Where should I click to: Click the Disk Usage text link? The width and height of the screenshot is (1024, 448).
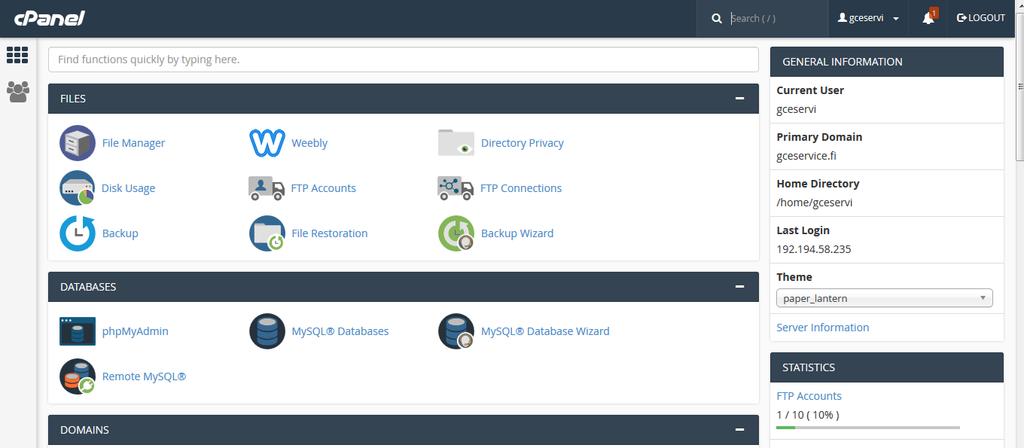(128, 188)
